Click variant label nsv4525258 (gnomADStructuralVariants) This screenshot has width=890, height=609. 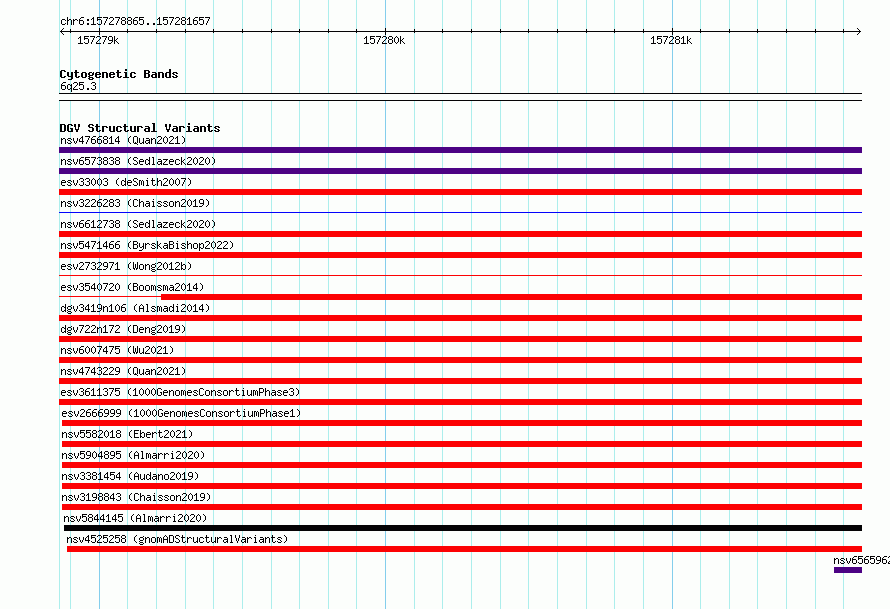[x=177, y=539]
